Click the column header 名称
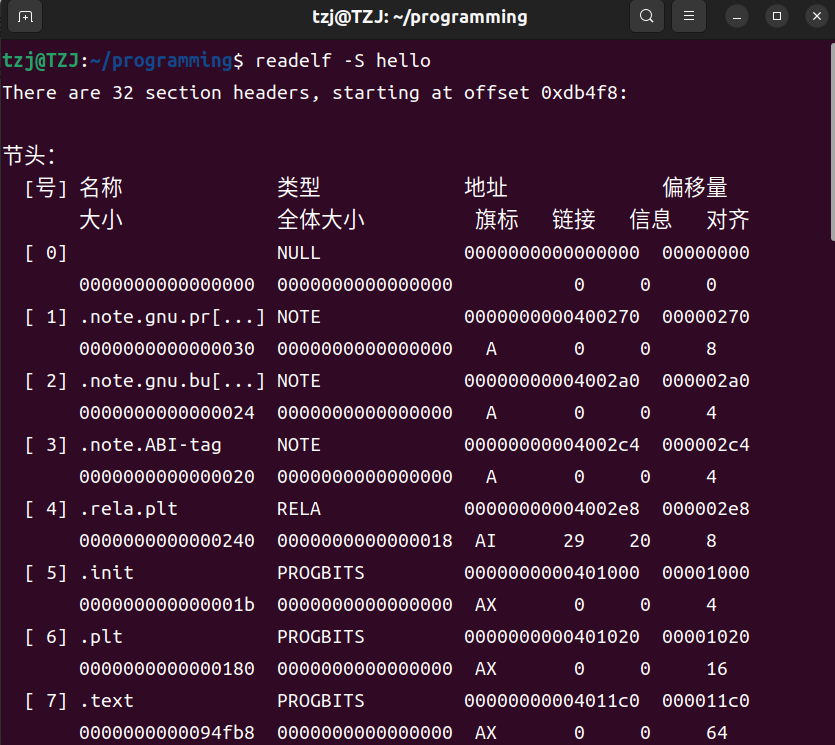 pyautogui.click(x=101, y=187)
